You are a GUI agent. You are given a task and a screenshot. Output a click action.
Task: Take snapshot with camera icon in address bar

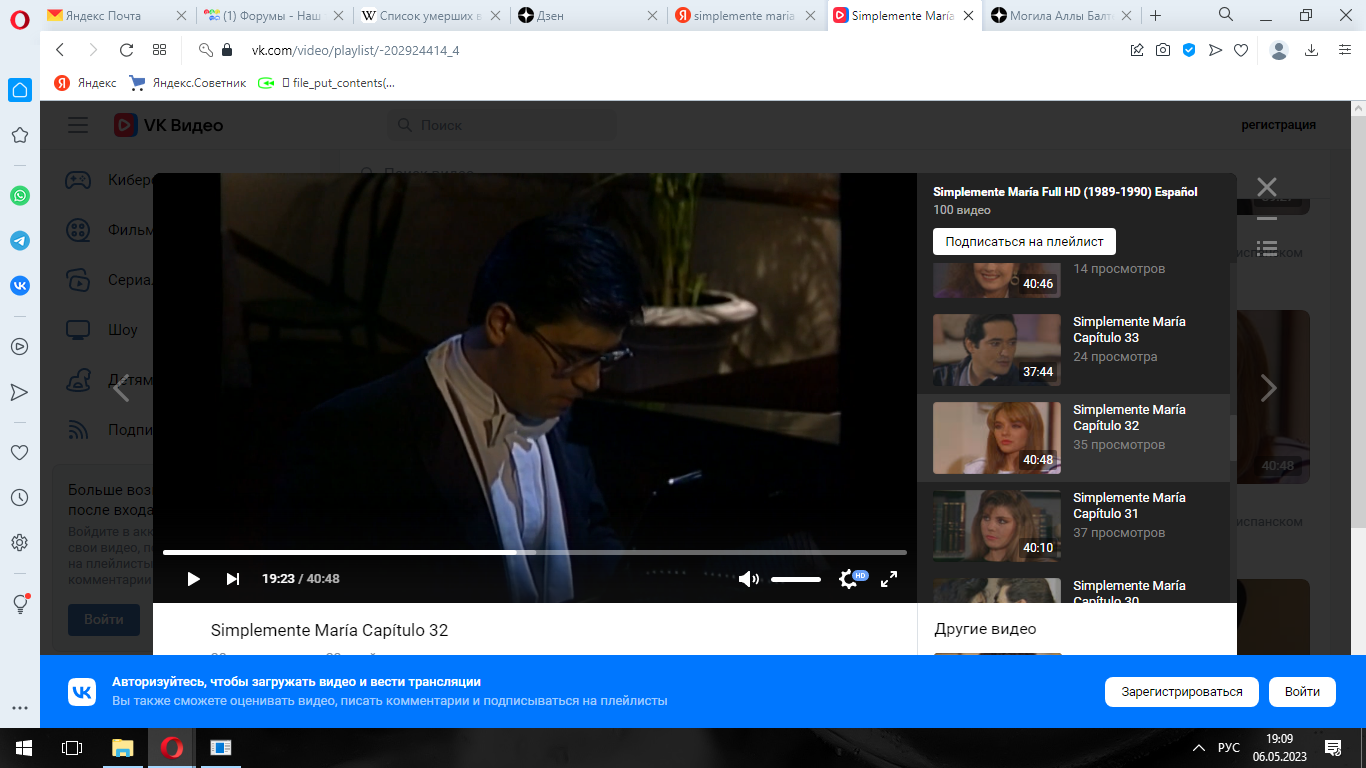[x=1163, y=50]
